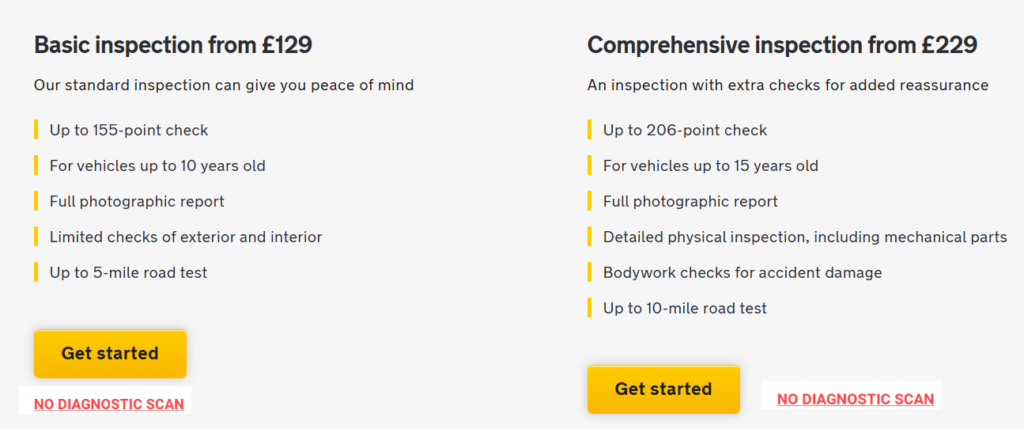Click Get started under Basic inspection
Image resolution: width=1024 pixels, height=429 pixels.
tap(110, 353)
